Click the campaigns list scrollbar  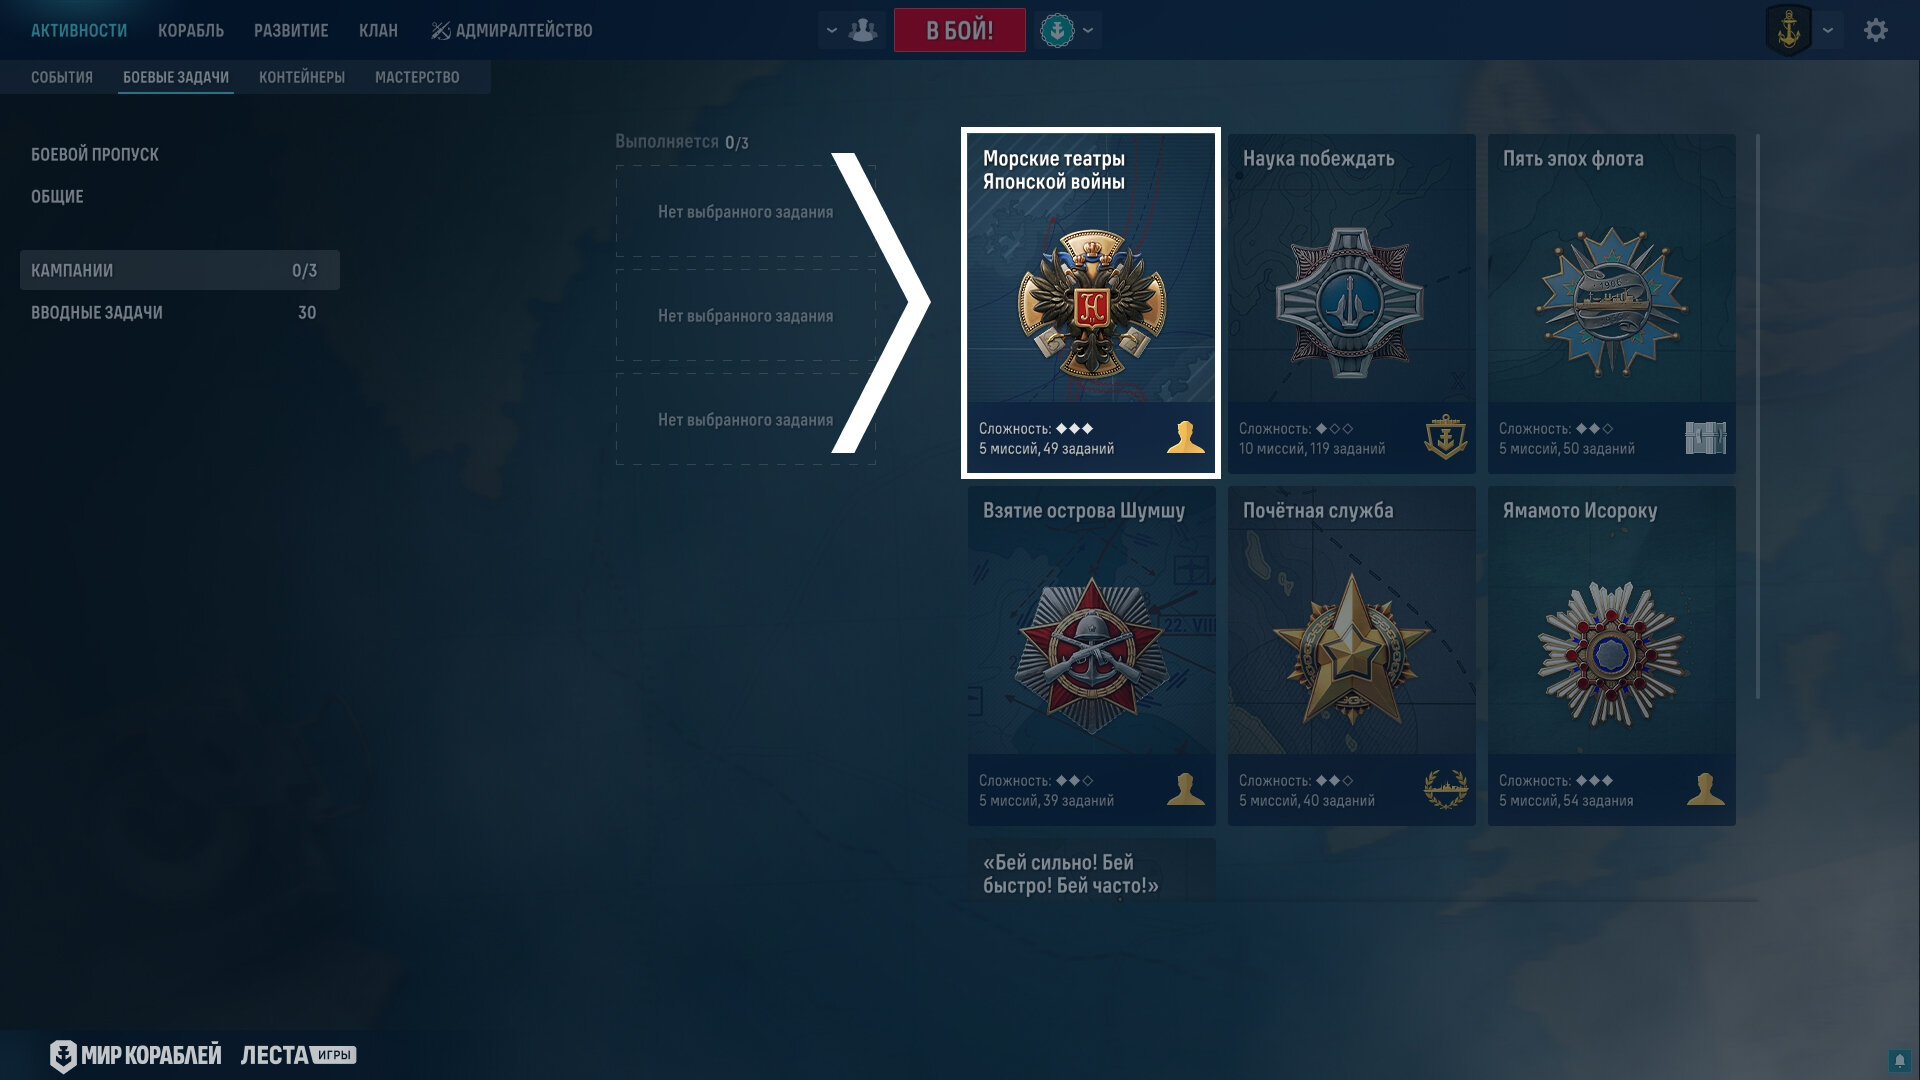[x=1757, y=417]
